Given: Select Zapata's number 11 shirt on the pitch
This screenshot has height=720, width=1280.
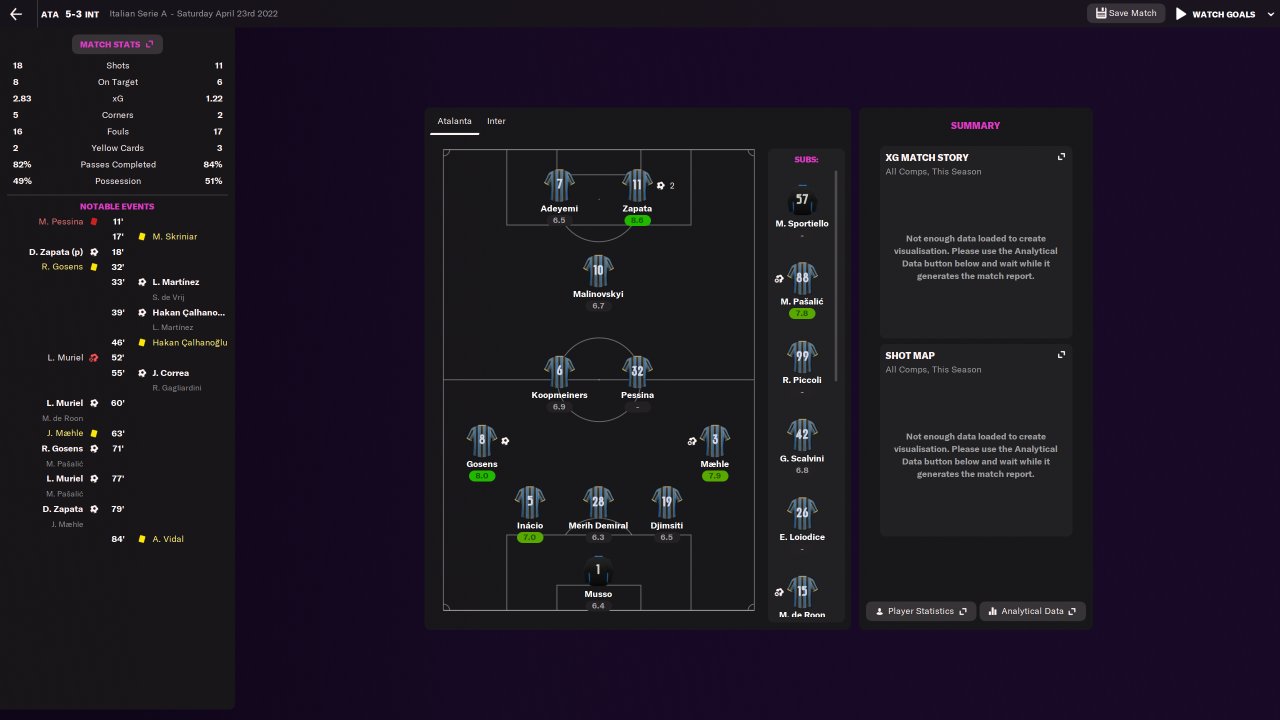Looking at the screenshot, I should click(637, 185).
